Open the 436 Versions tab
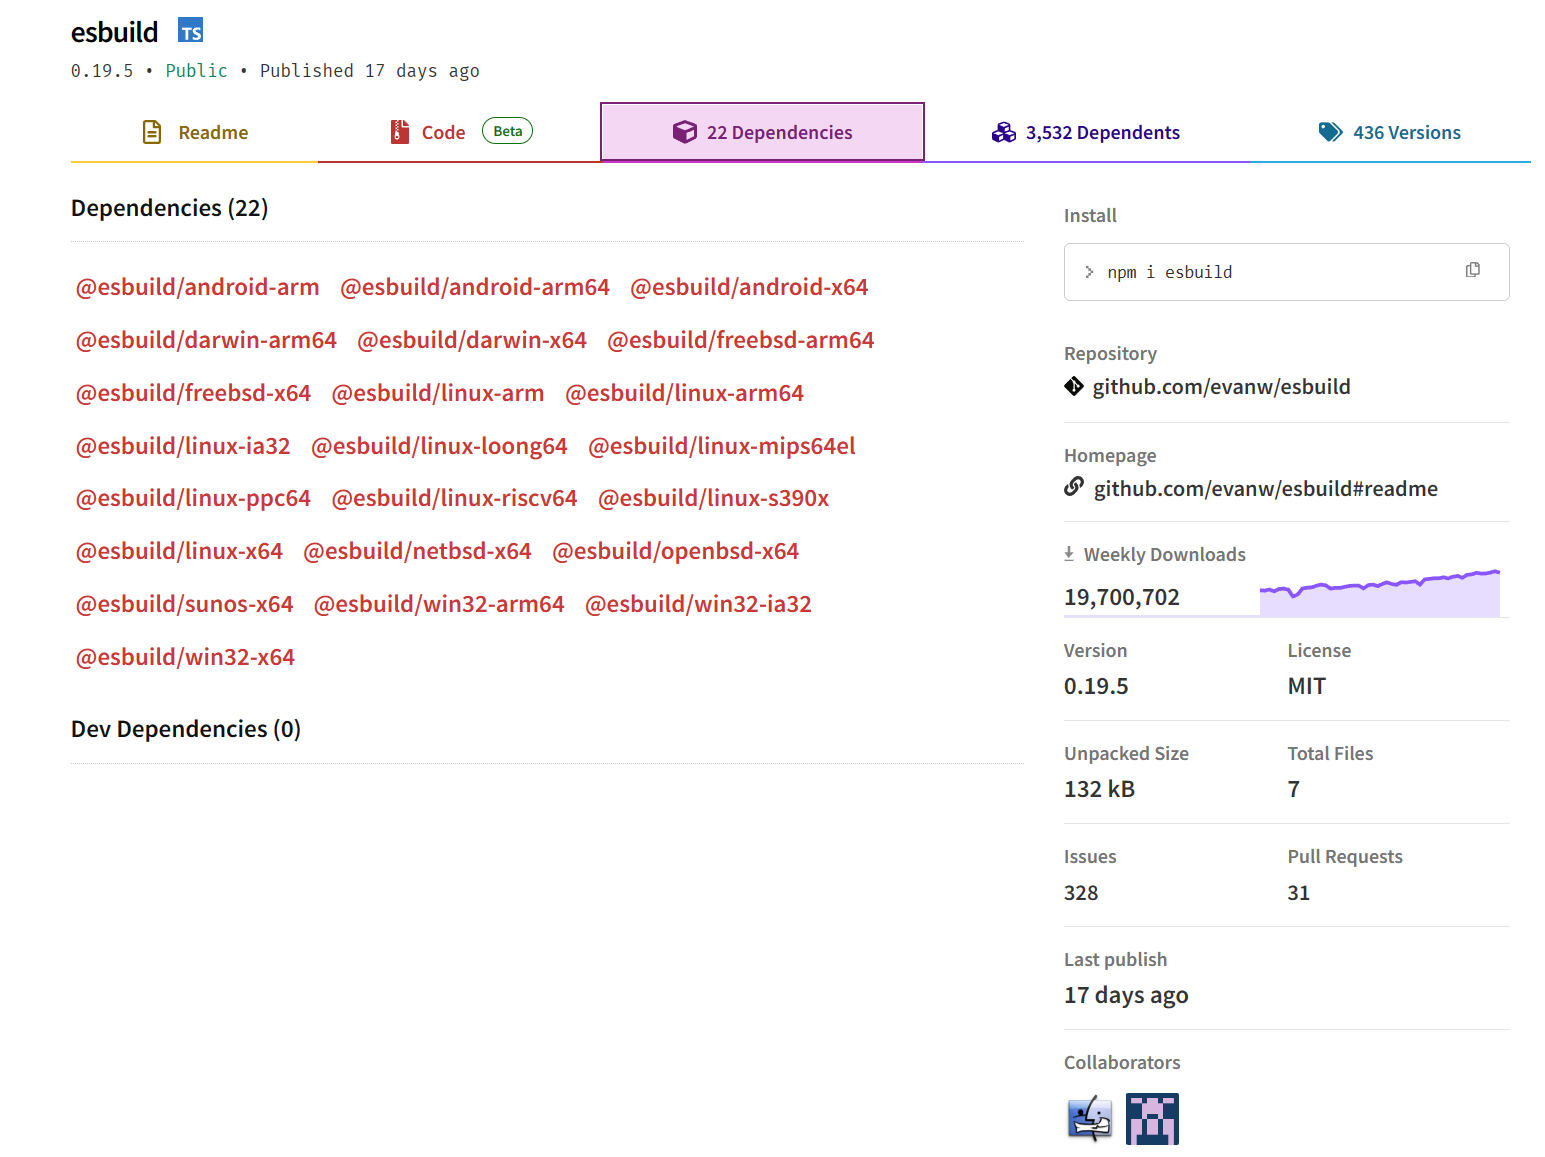Viewport: 1545px width, 1157px height. (x=1389, y=132)
